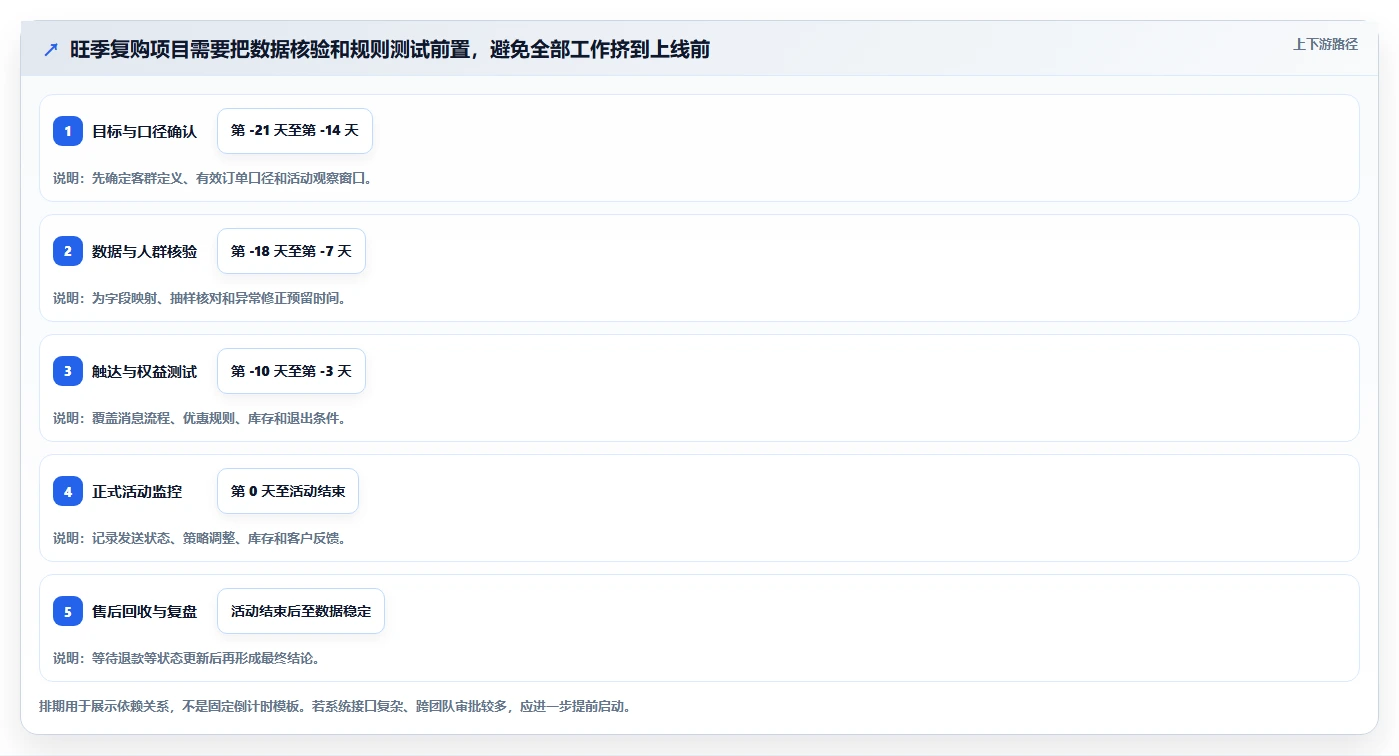Image resolution: width=1399 pixels, height=756 pixels.
Task: Click the note 覆盖消息流程、优惠规则、库存
Action: 200,418
